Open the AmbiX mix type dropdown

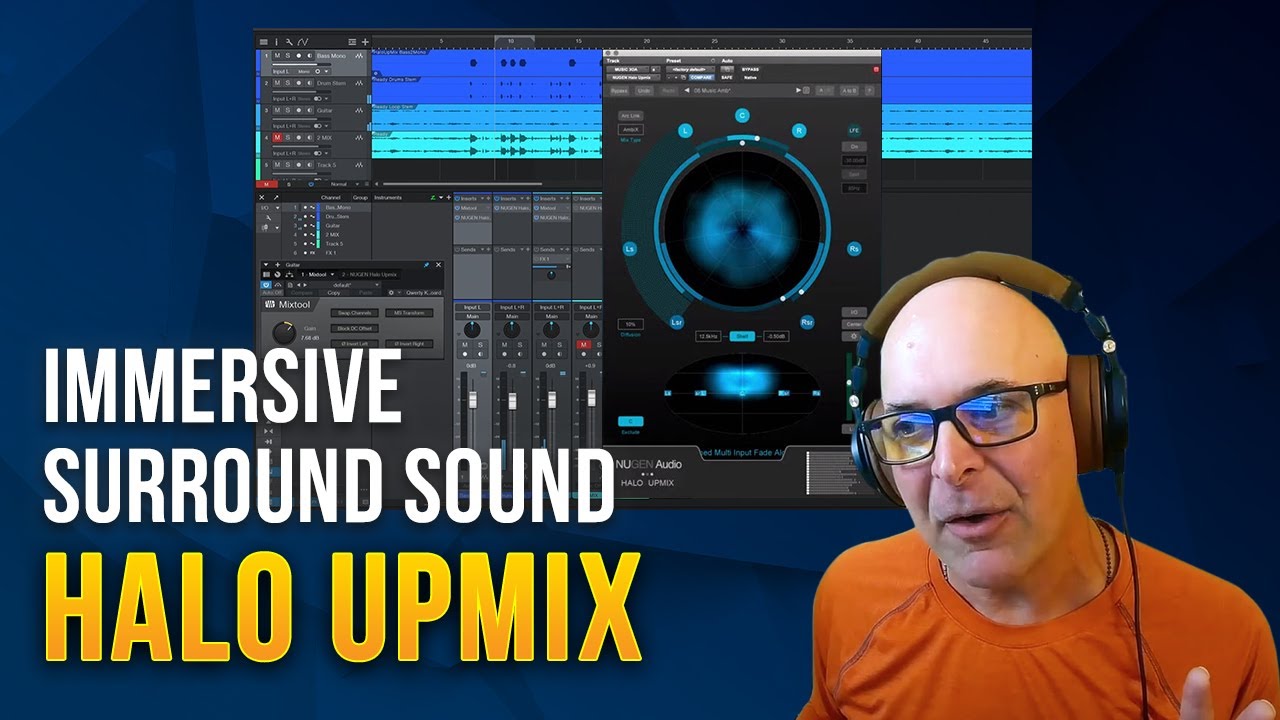click(x=631, y=130)
